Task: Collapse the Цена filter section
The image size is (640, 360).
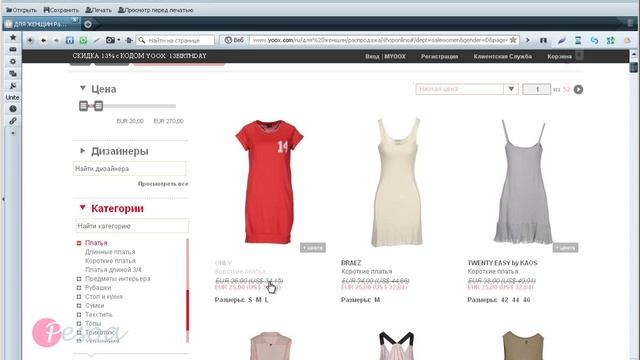Action: 82,88
